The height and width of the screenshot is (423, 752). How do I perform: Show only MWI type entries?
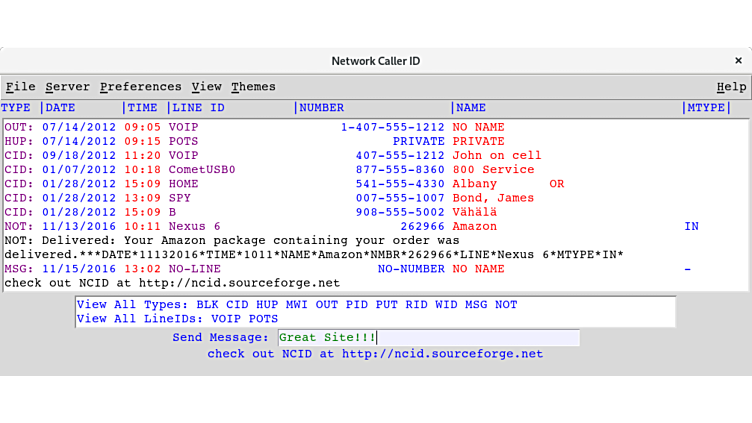(x=294, y=305)
